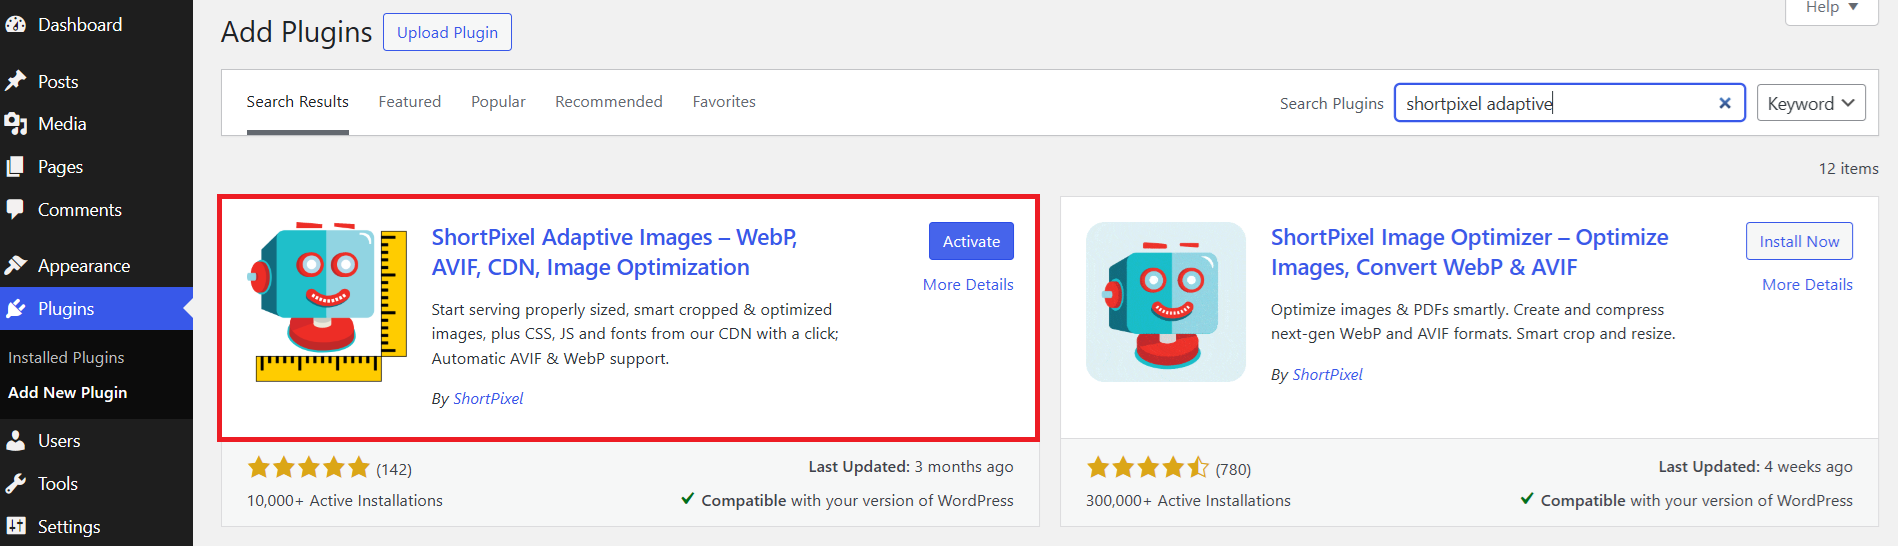Open ShortPixel Image Optimizer title link
The width and height of the screenshot is (1898, 548).
click(x=1469, y=252)
